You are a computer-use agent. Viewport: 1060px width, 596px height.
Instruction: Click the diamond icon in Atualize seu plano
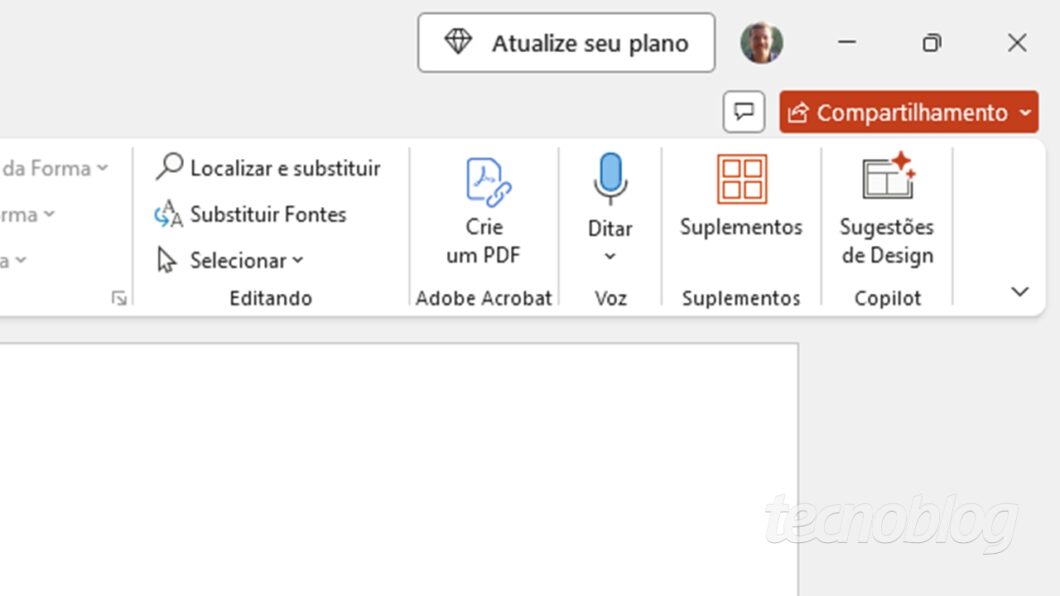pos(458,42)
